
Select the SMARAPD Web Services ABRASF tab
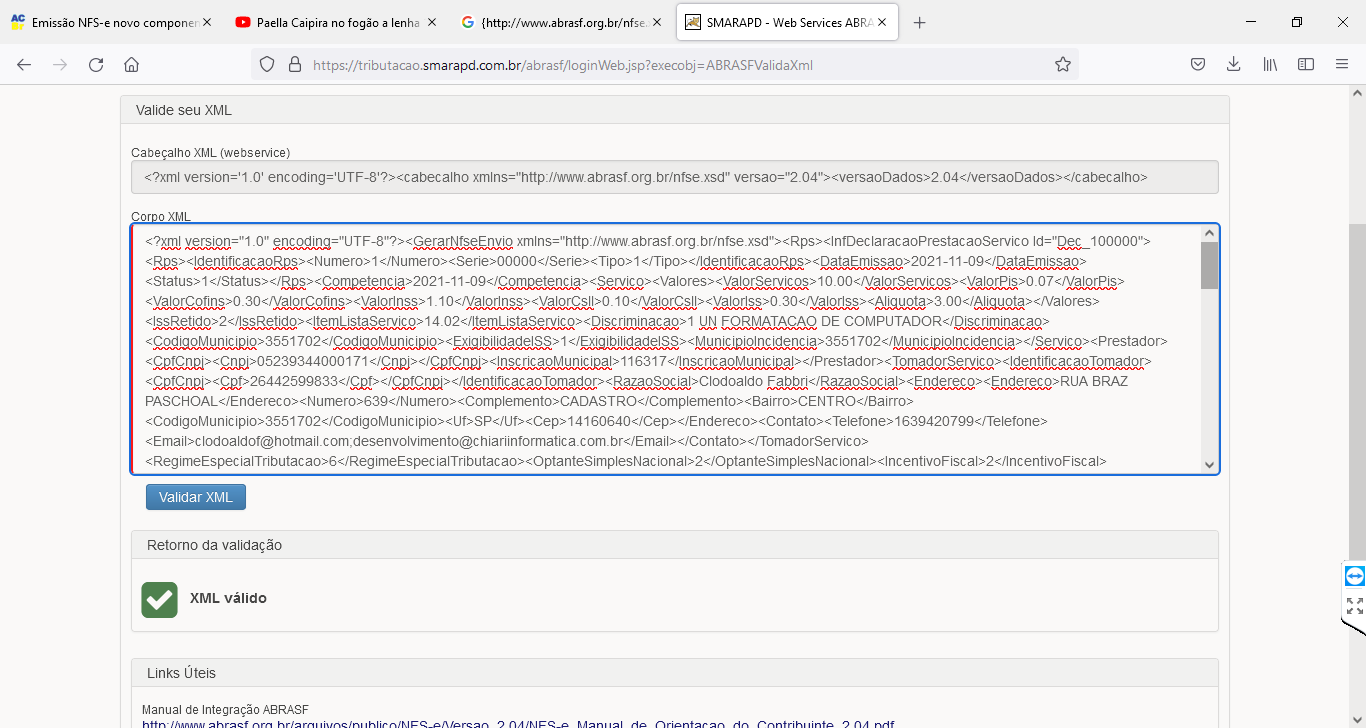pos(785,22)
